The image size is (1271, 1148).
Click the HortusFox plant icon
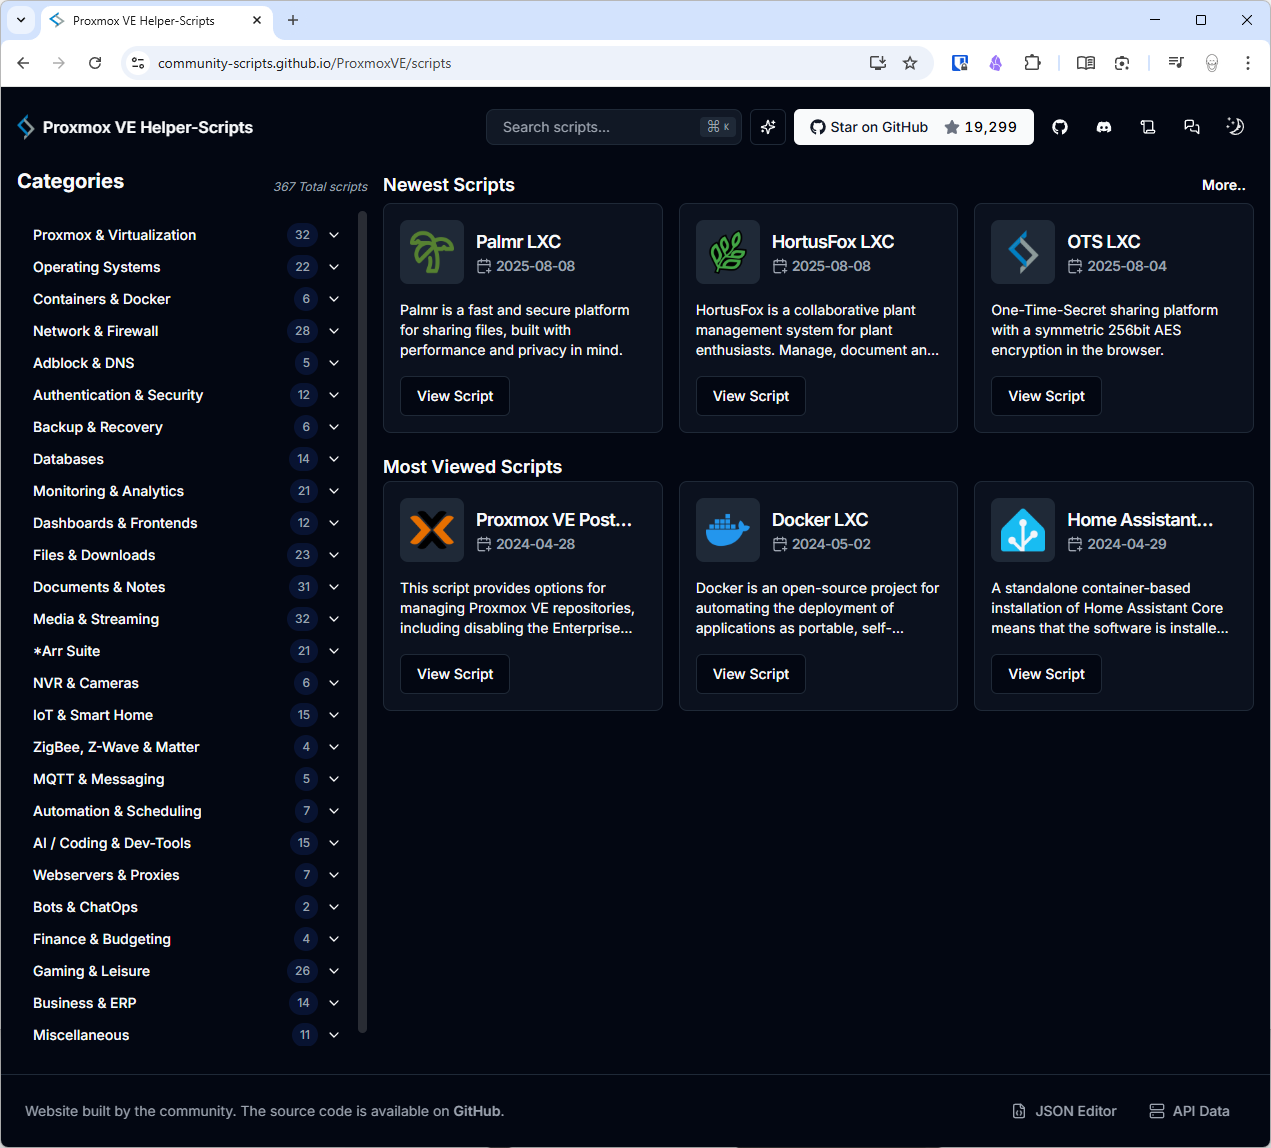point(728,252)
